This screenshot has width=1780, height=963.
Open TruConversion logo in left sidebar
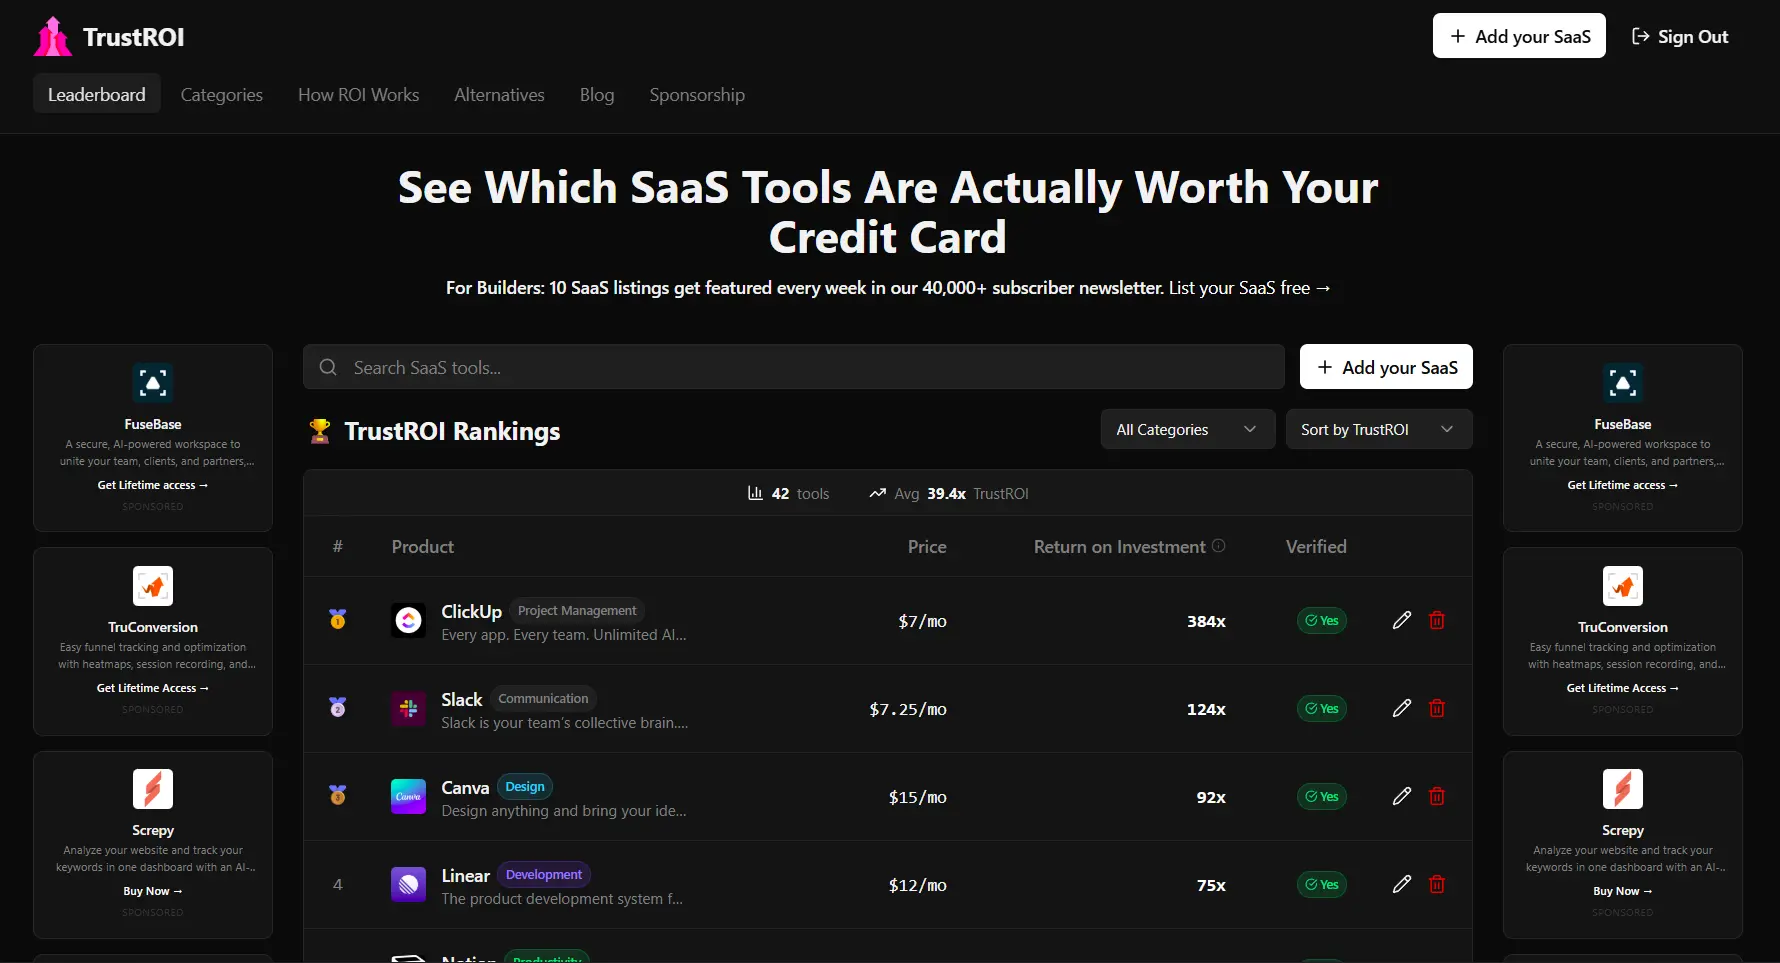pyautogui.click(x=153, y=586)
